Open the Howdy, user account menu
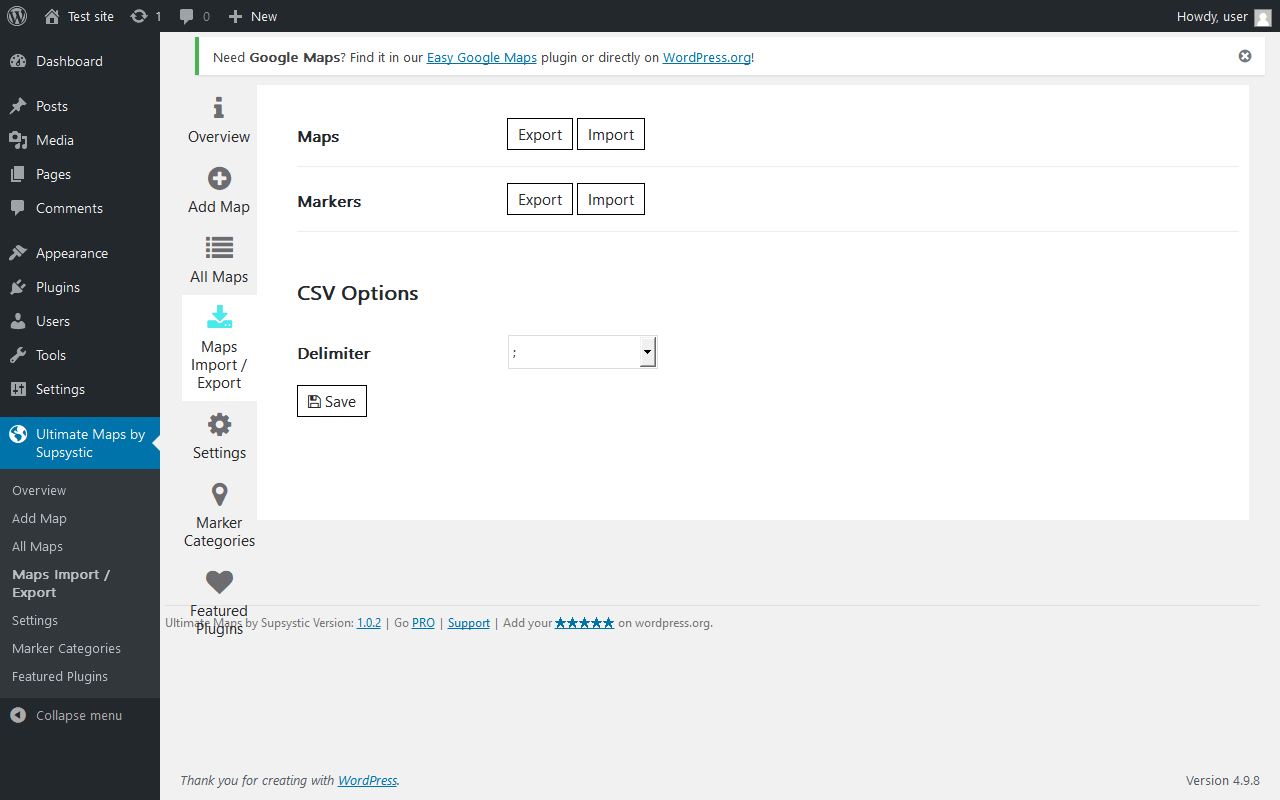 click(x=1224, y=16)
